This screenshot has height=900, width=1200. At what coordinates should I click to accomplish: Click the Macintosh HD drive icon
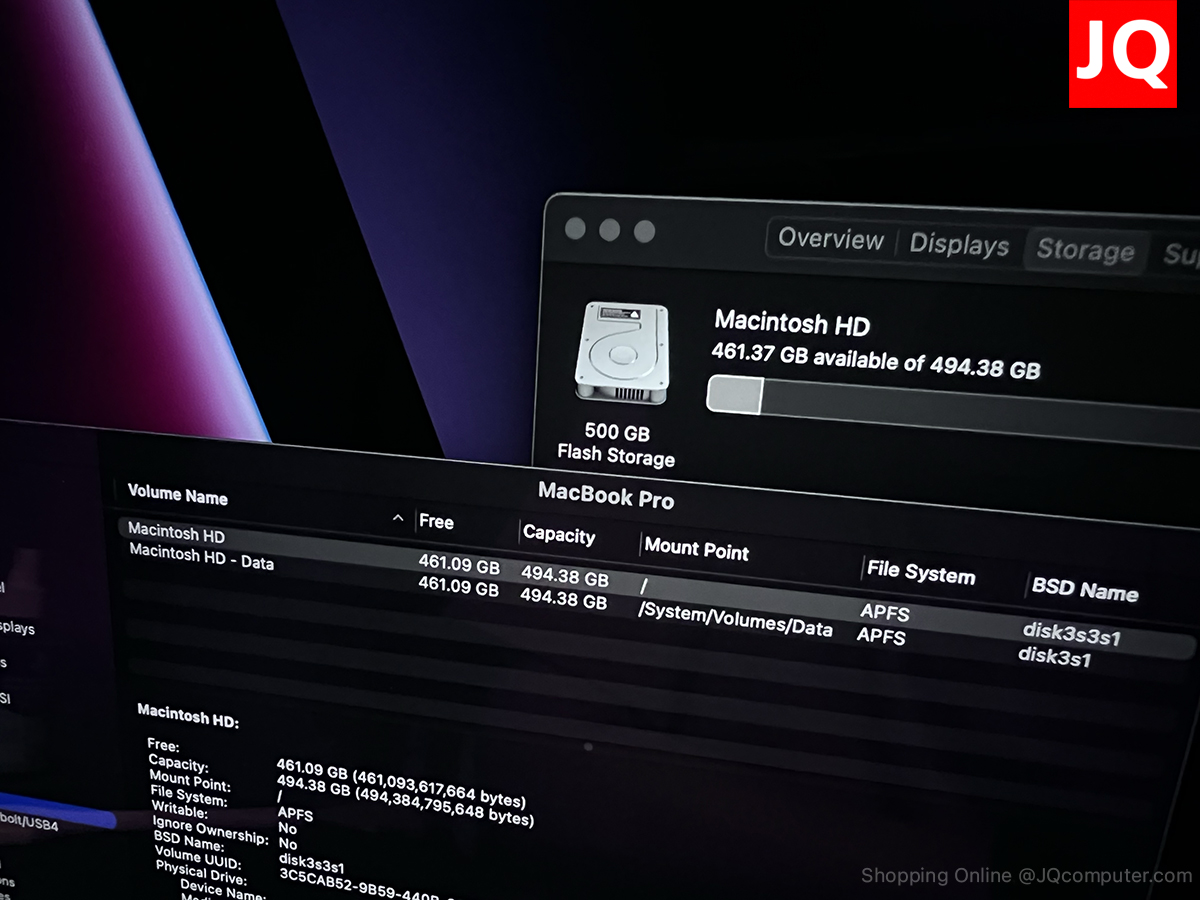pyautogui.click(x=621, y=354)
